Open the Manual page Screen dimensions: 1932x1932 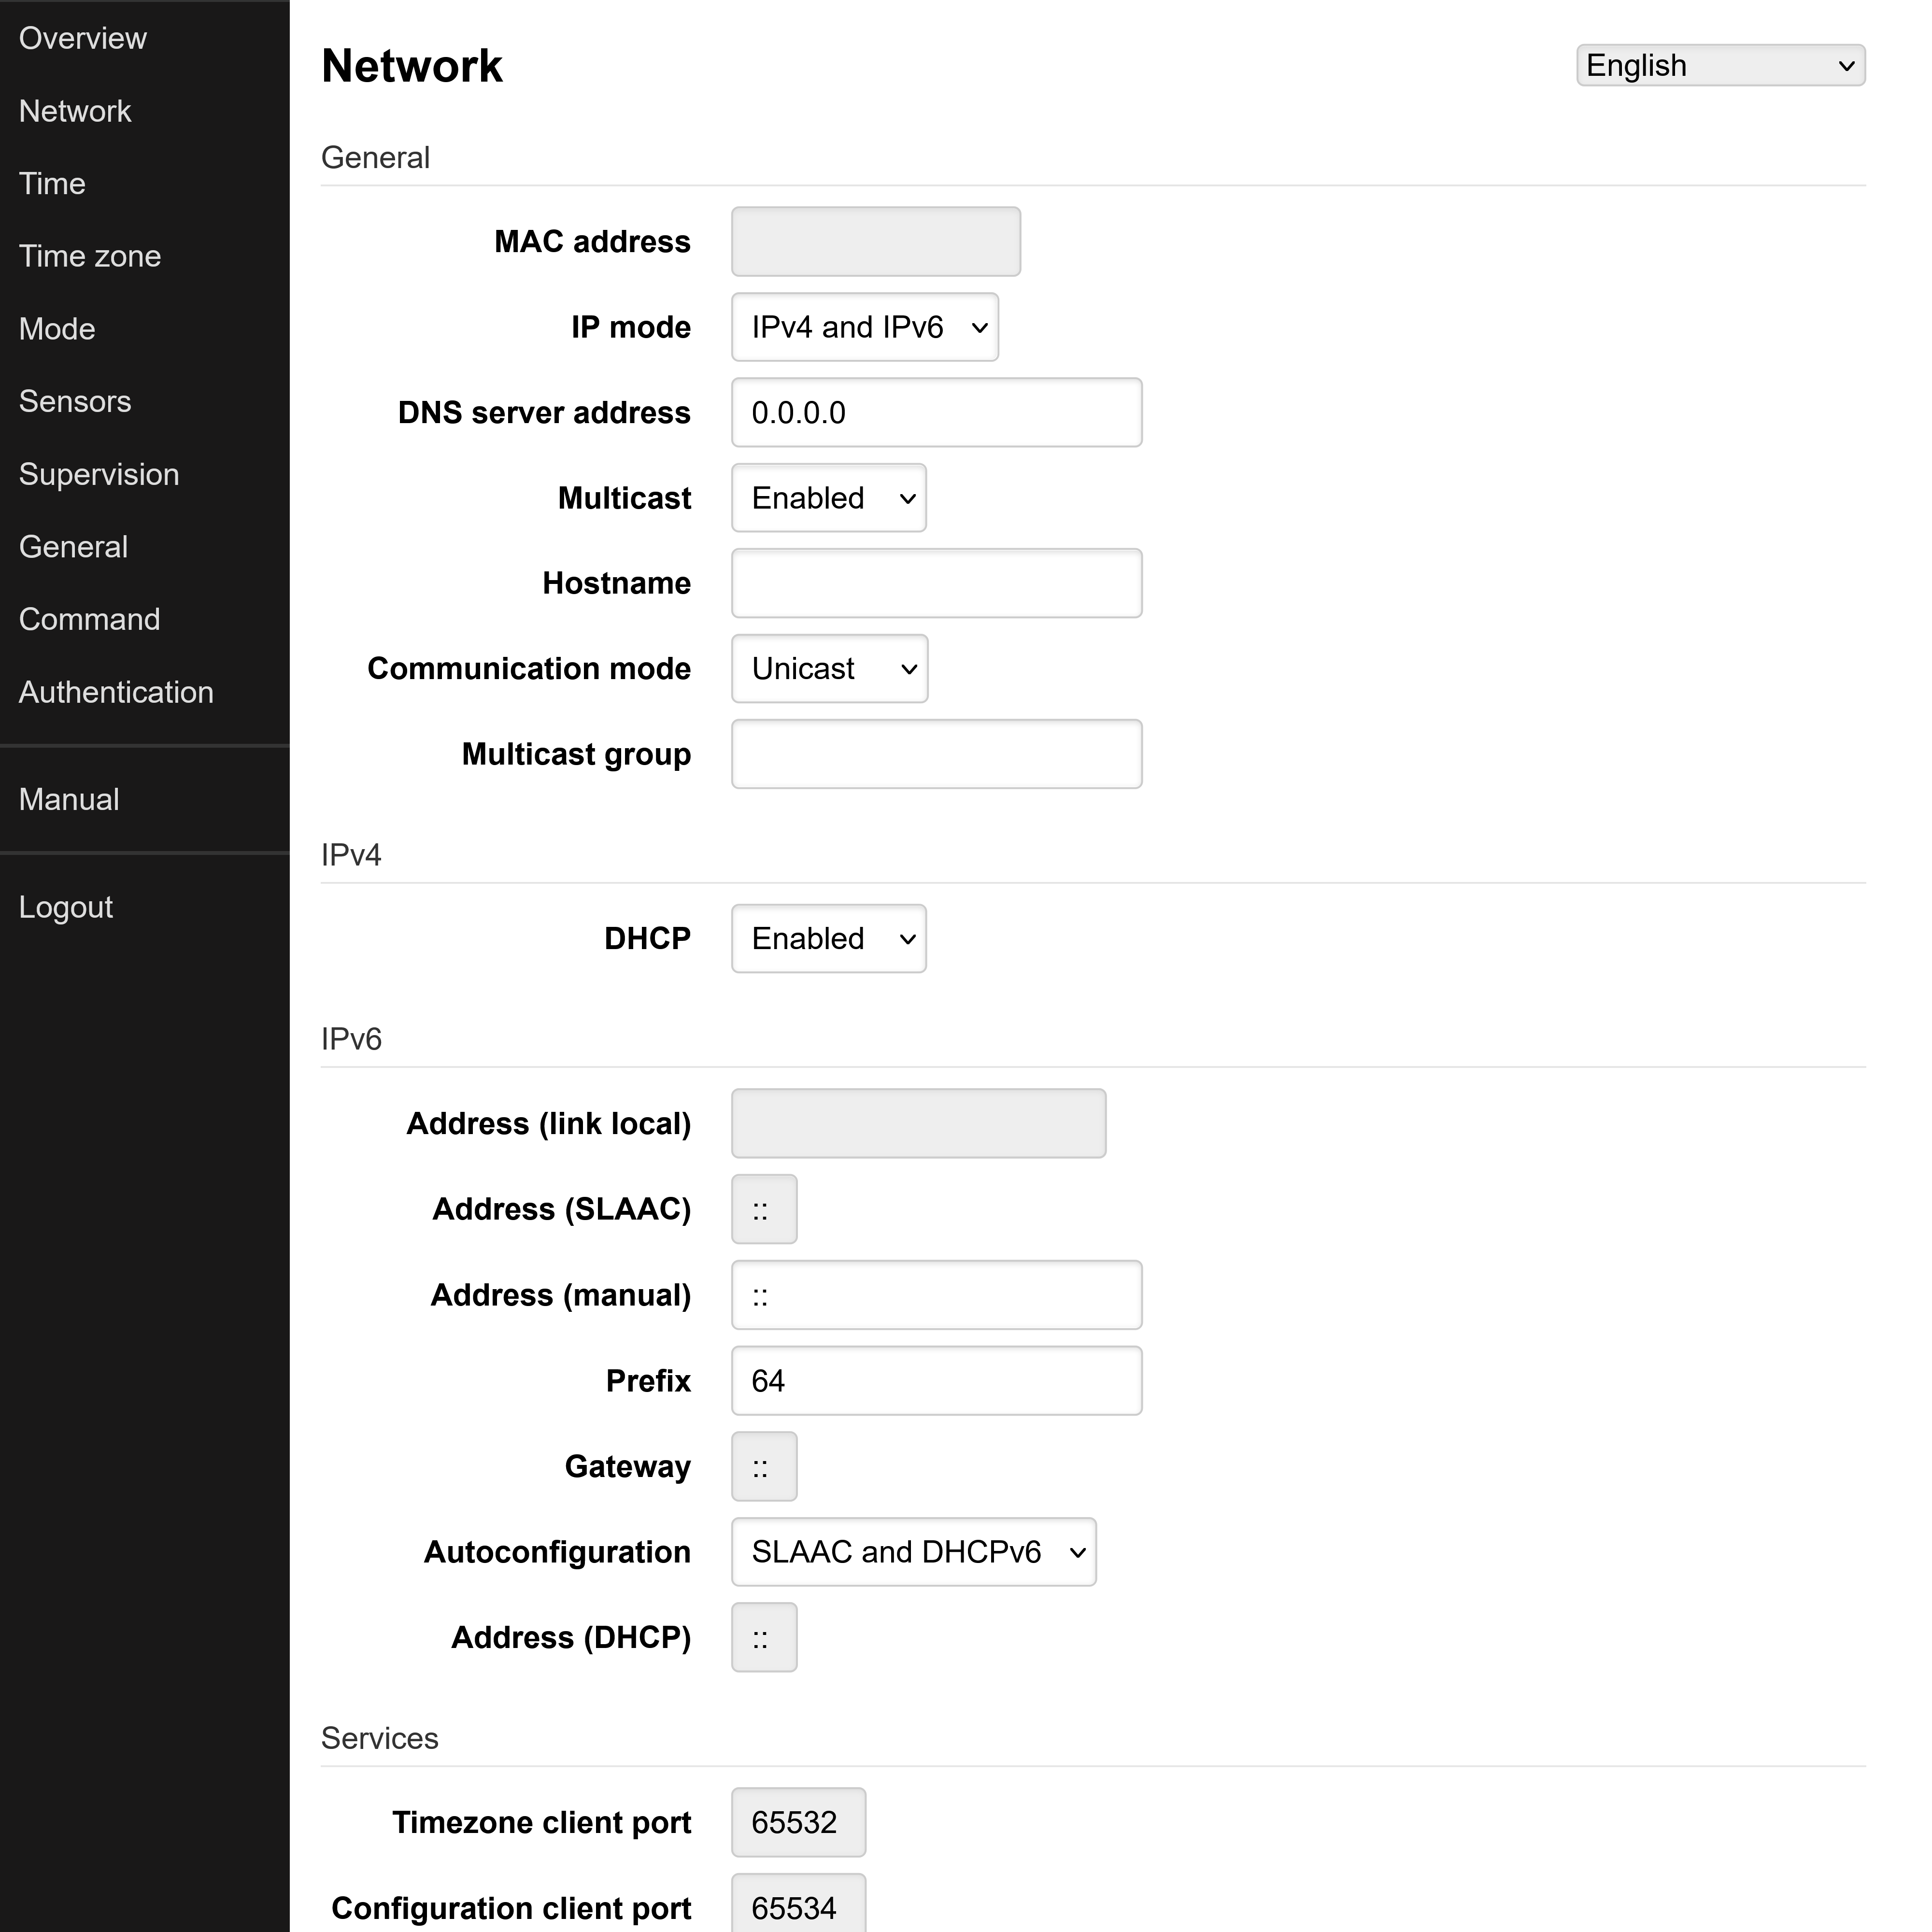coord(67,799)
